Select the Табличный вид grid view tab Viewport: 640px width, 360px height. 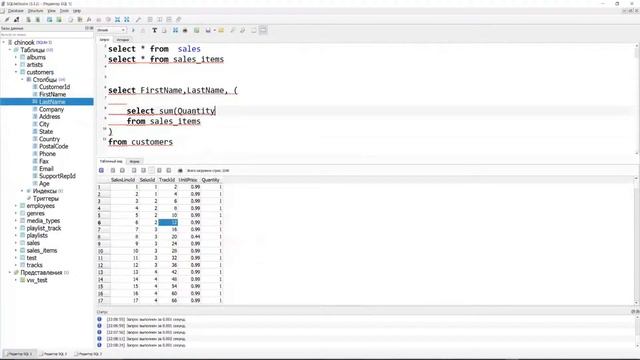[x=111, y=161]
